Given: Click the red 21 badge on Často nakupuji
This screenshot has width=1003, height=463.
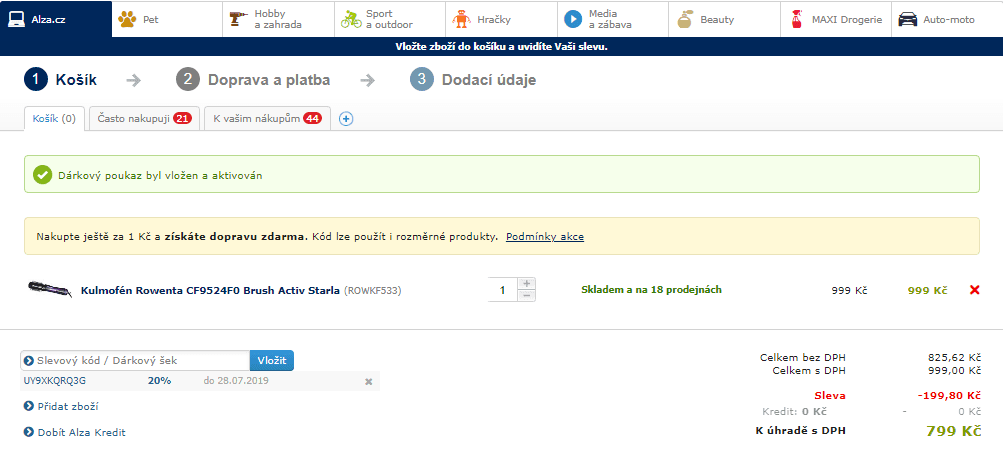Looking at the screenshot, I should point(182,118).
